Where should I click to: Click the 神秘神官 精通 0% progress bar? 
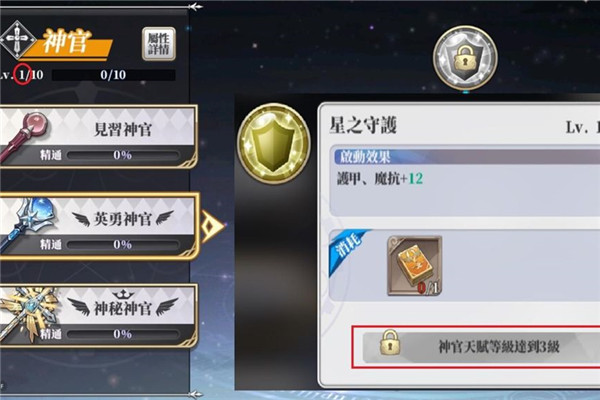123,334
